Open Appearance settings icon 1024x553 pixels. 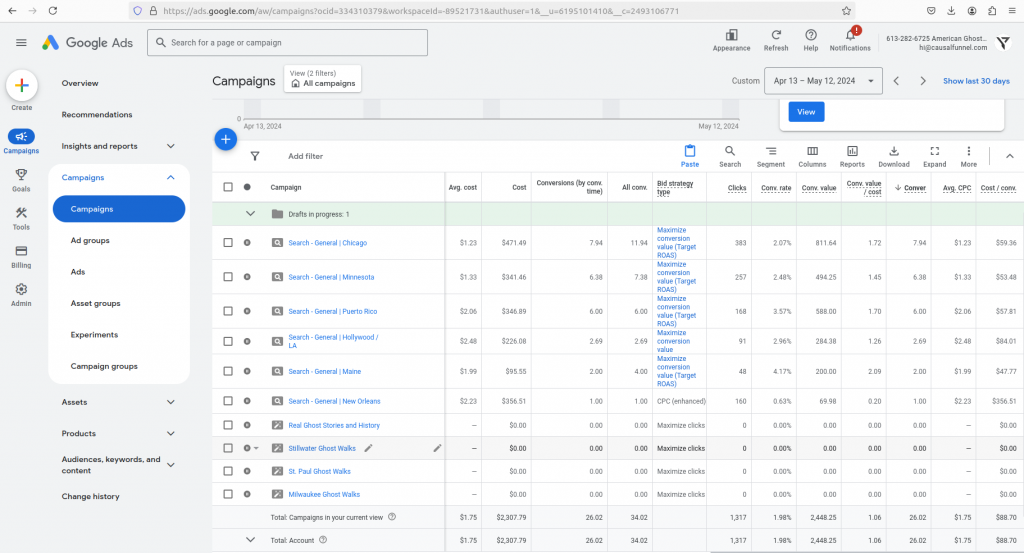tap(731, 35)
